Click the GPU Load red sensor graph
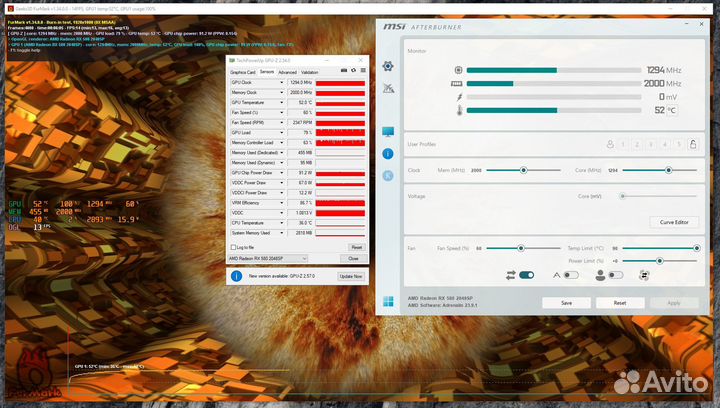Screen dimensions: 720x408 [x=340, y=133]
